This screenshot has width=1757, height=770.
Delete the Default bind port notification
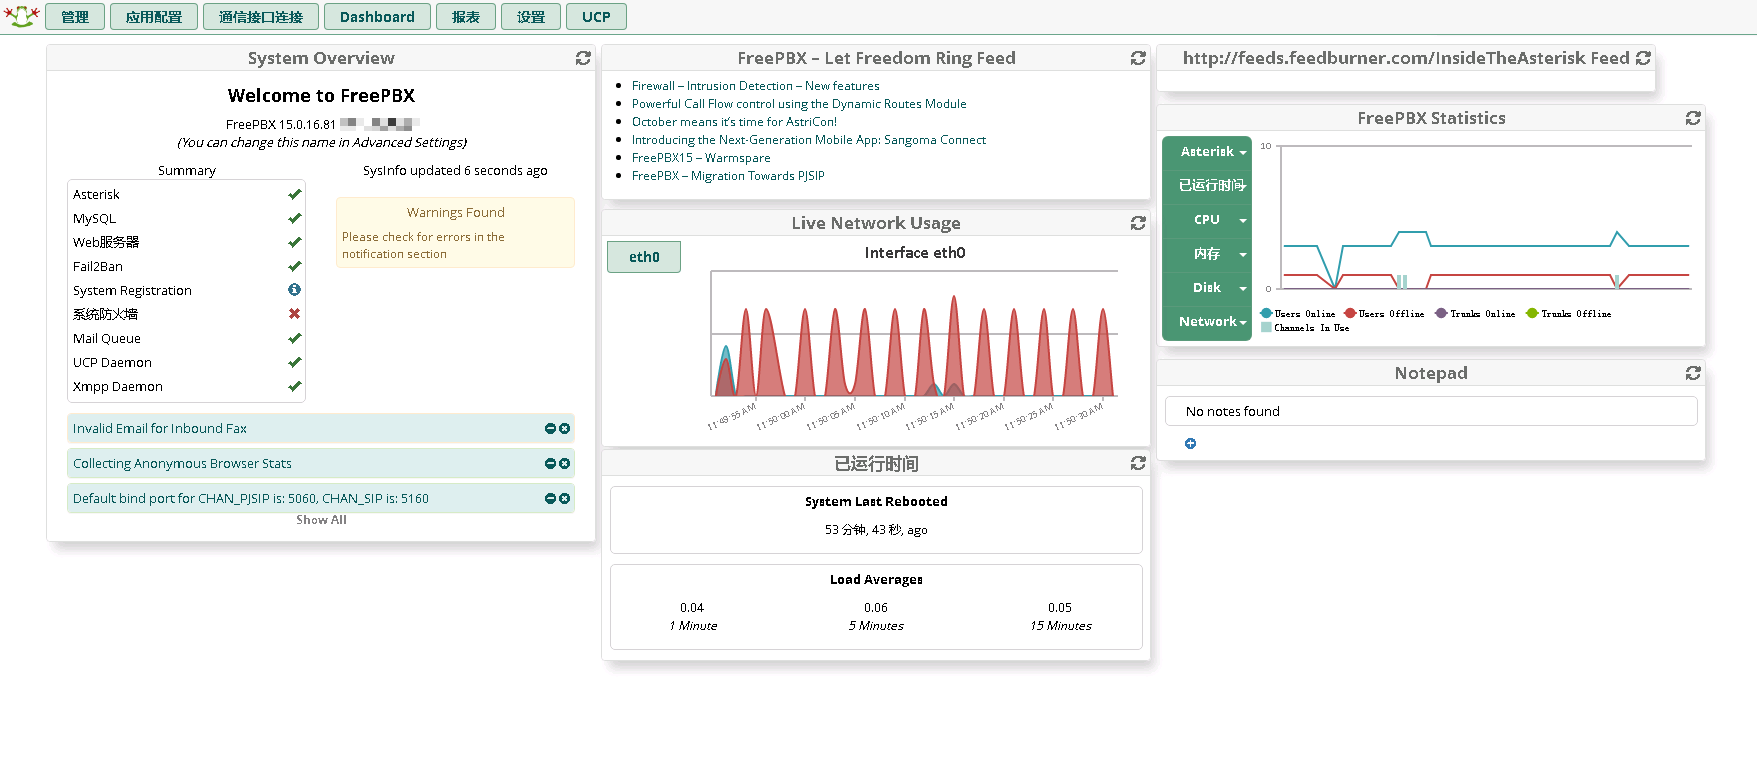click(x=564, y=499)
